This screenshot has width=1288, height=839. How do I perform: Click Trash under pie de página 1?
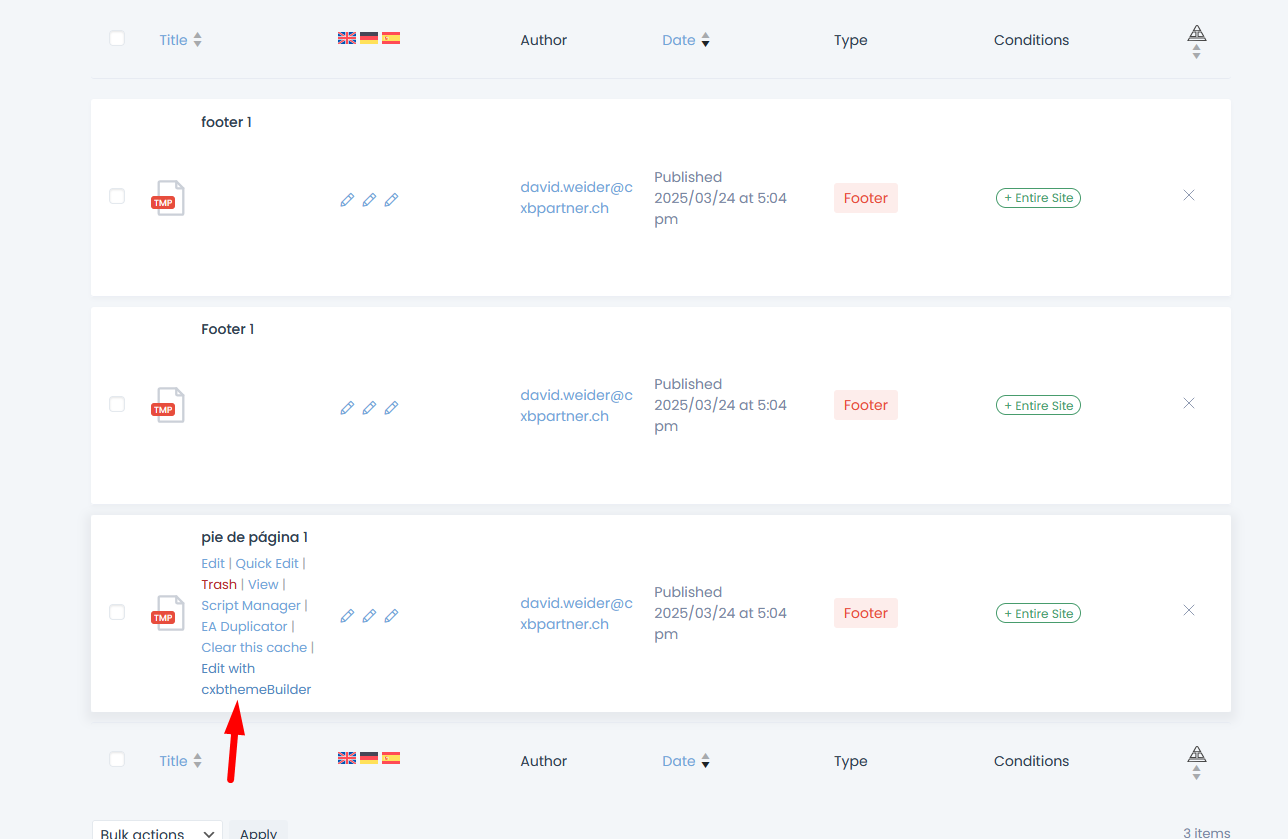point(219,584)
